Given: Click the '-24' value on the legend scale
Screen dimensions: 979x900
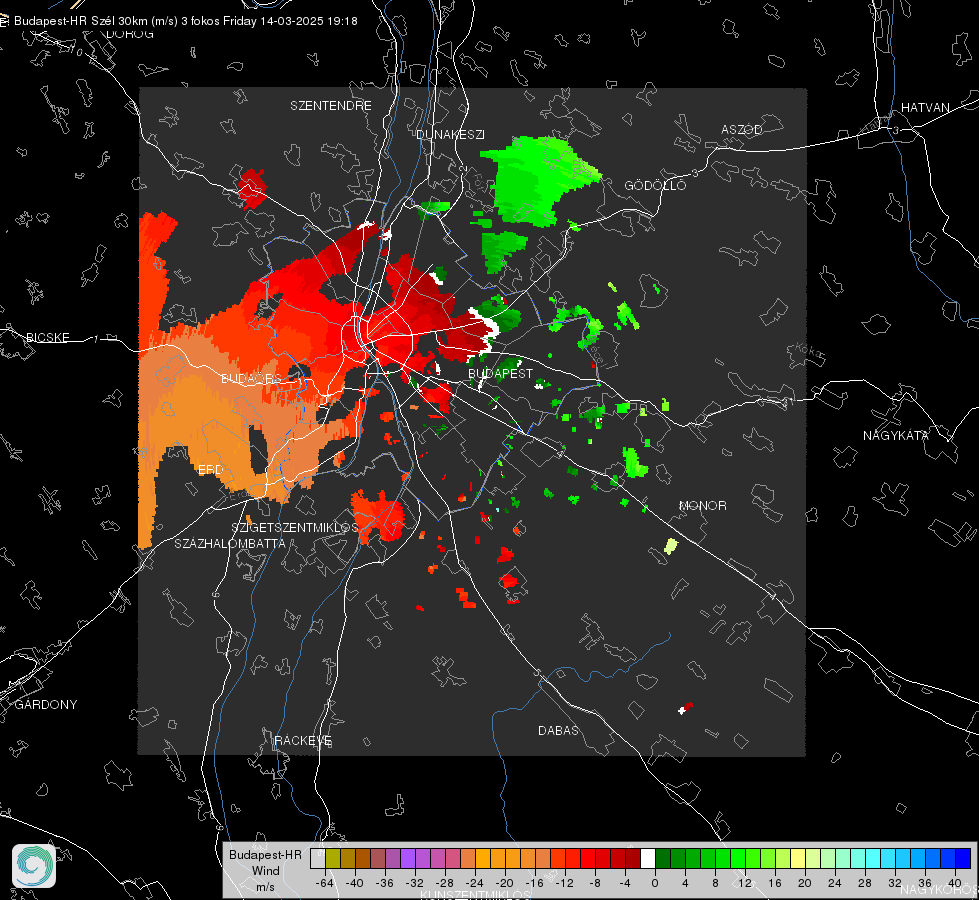Looking at the screenshot, I should (x=474, y=883).
